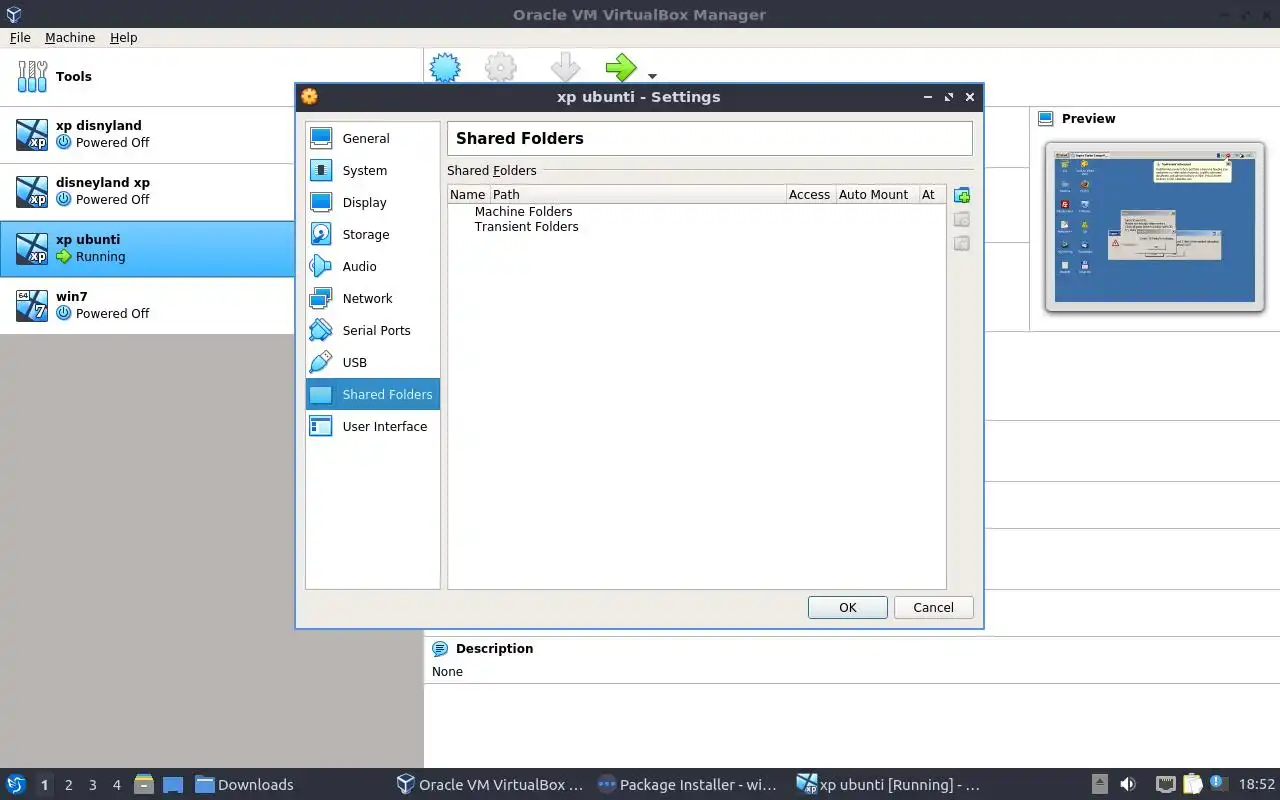This screenshot has height=800, width=1280.
Task: Open the taskbar start menu icon
Action: (x=16, y=784)
